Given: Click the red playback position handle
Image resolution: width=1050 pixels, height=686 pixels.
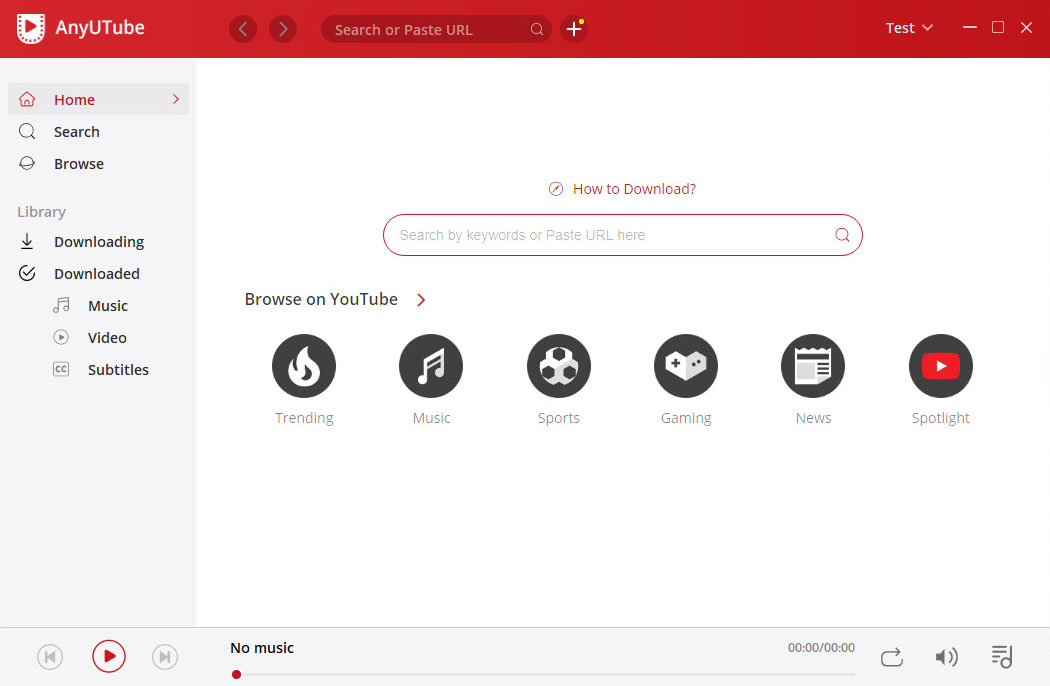Looking at the screenshot, I should [x=236, y=675].
